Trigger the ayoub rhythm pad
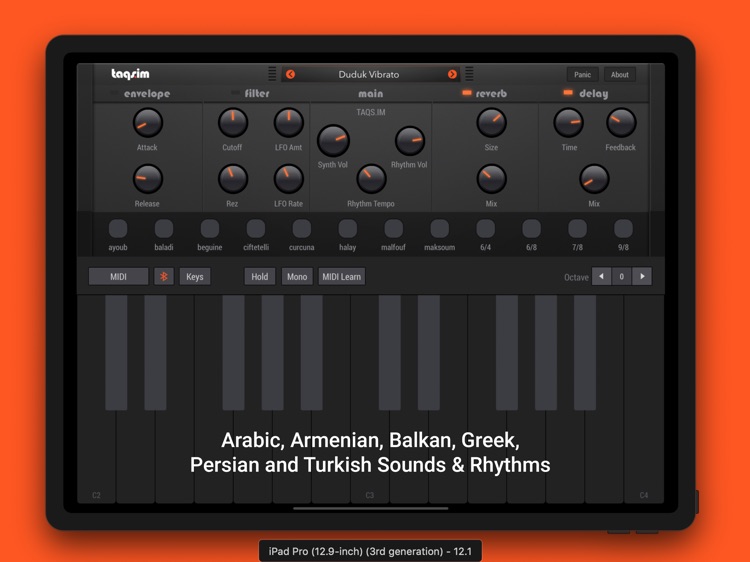Viewport: 750px width, 562px height. (118, 229)
